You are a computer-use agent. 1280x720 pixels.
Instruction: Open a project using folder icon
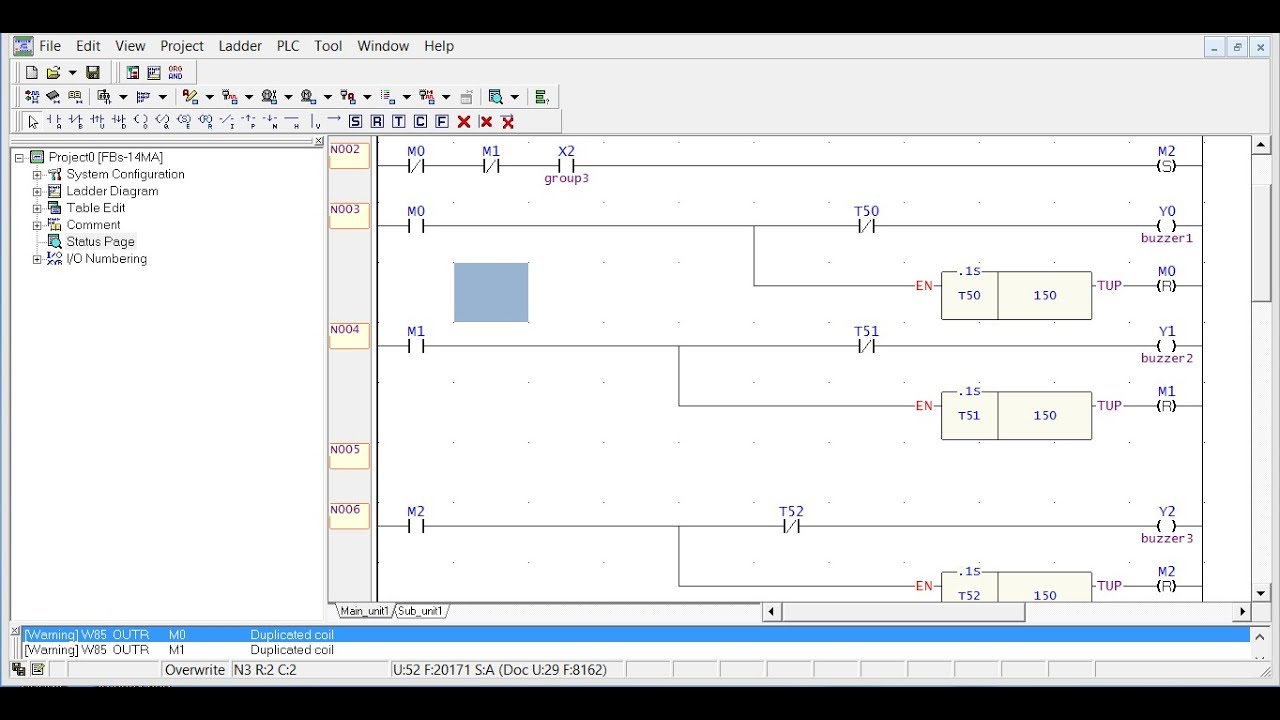pos(53,73)
